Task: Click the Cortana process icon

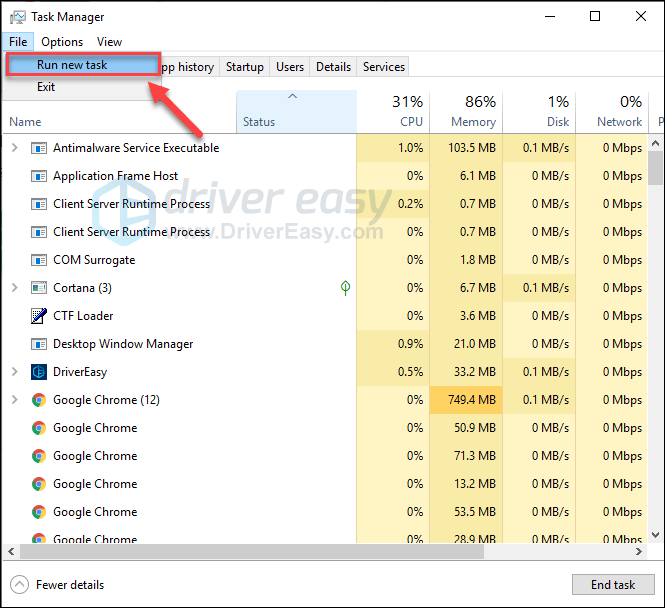Action: (39, 288)
